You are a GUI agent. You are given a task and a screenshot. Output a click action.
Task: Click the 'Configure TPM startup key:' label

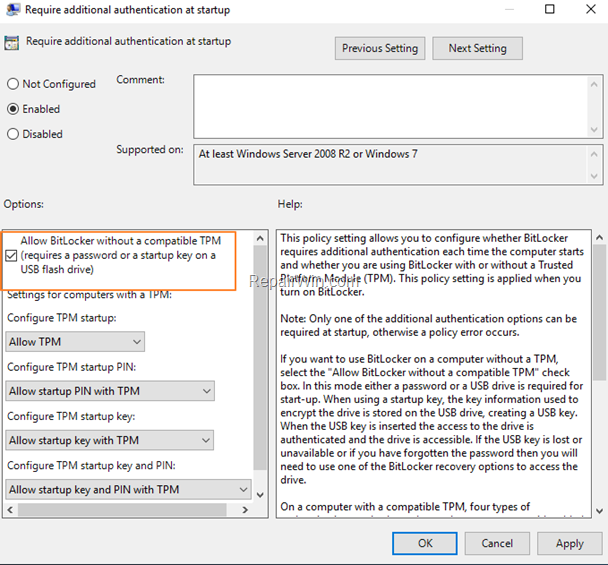(x=71, y=416)
